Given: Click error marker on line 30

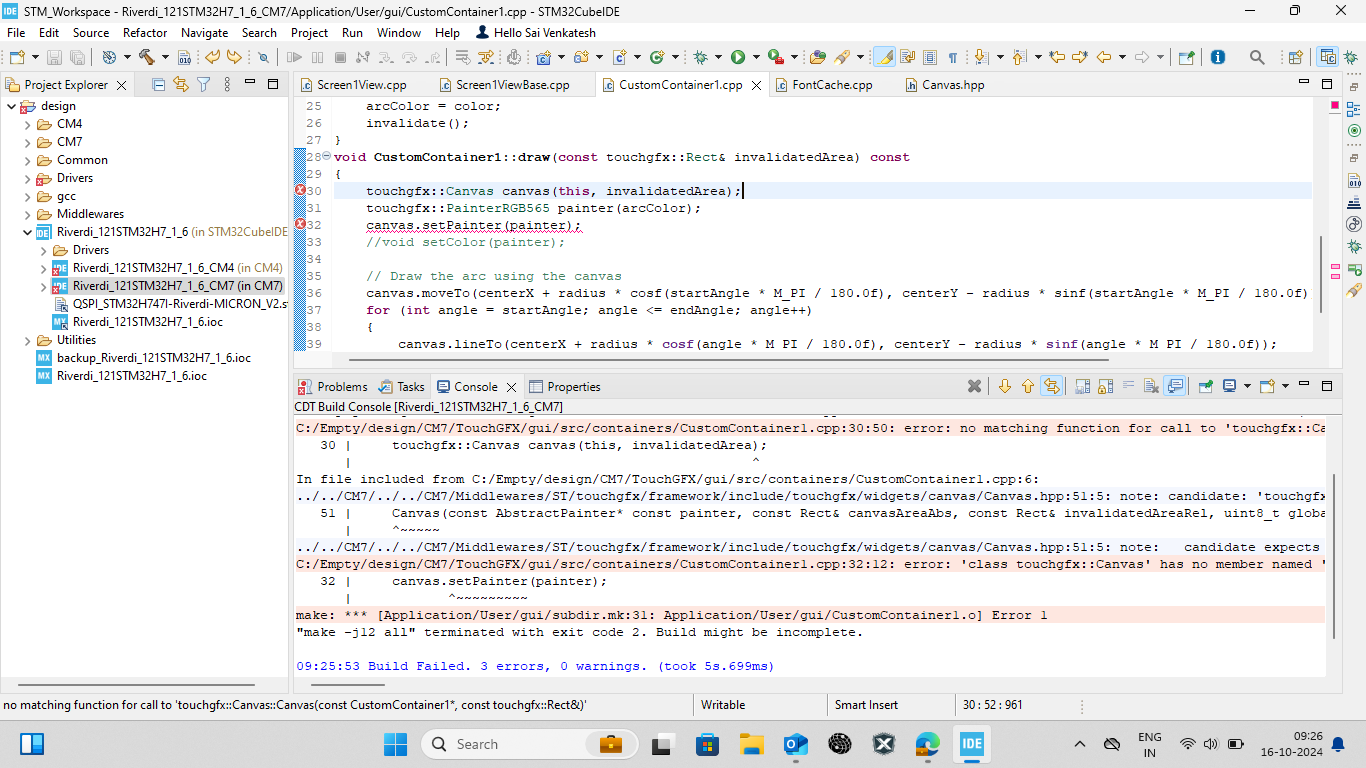Looking at the screenshot, I should (x=300, y=190).
